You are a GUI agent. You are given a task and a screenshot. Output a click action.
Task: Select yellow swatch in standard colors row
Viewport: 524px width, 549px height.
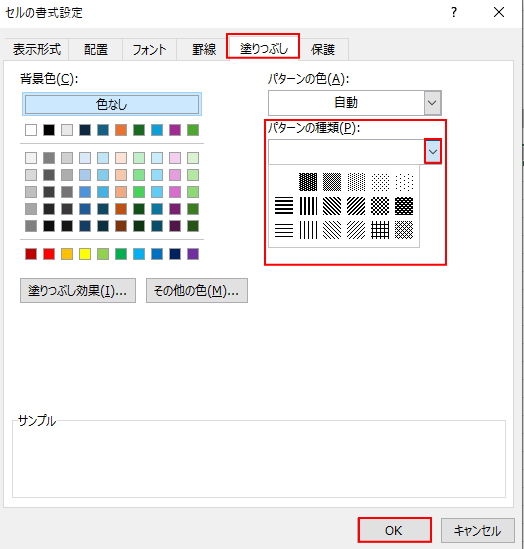click(85, 254)
